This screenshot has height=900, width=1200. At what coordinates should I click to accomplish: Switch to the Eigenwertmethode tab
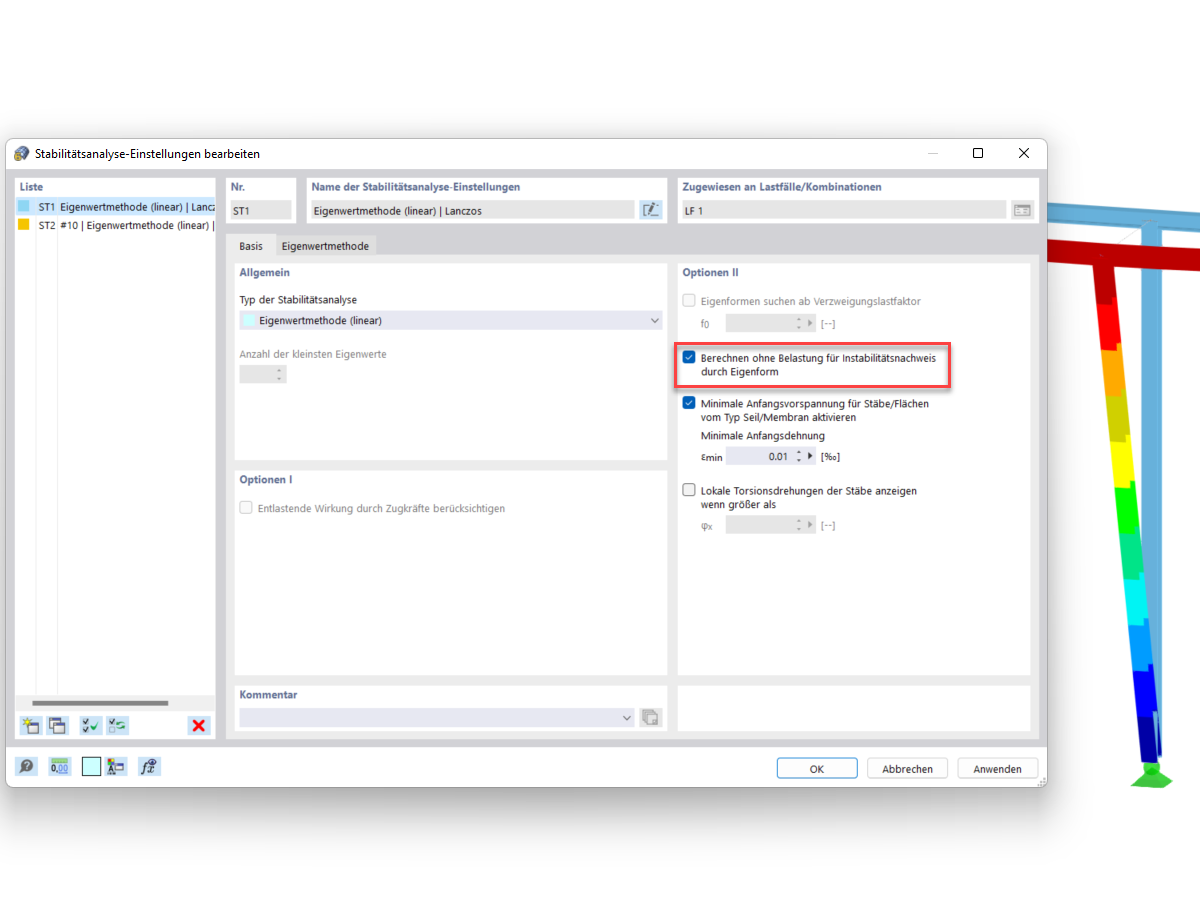pos(324,244)
